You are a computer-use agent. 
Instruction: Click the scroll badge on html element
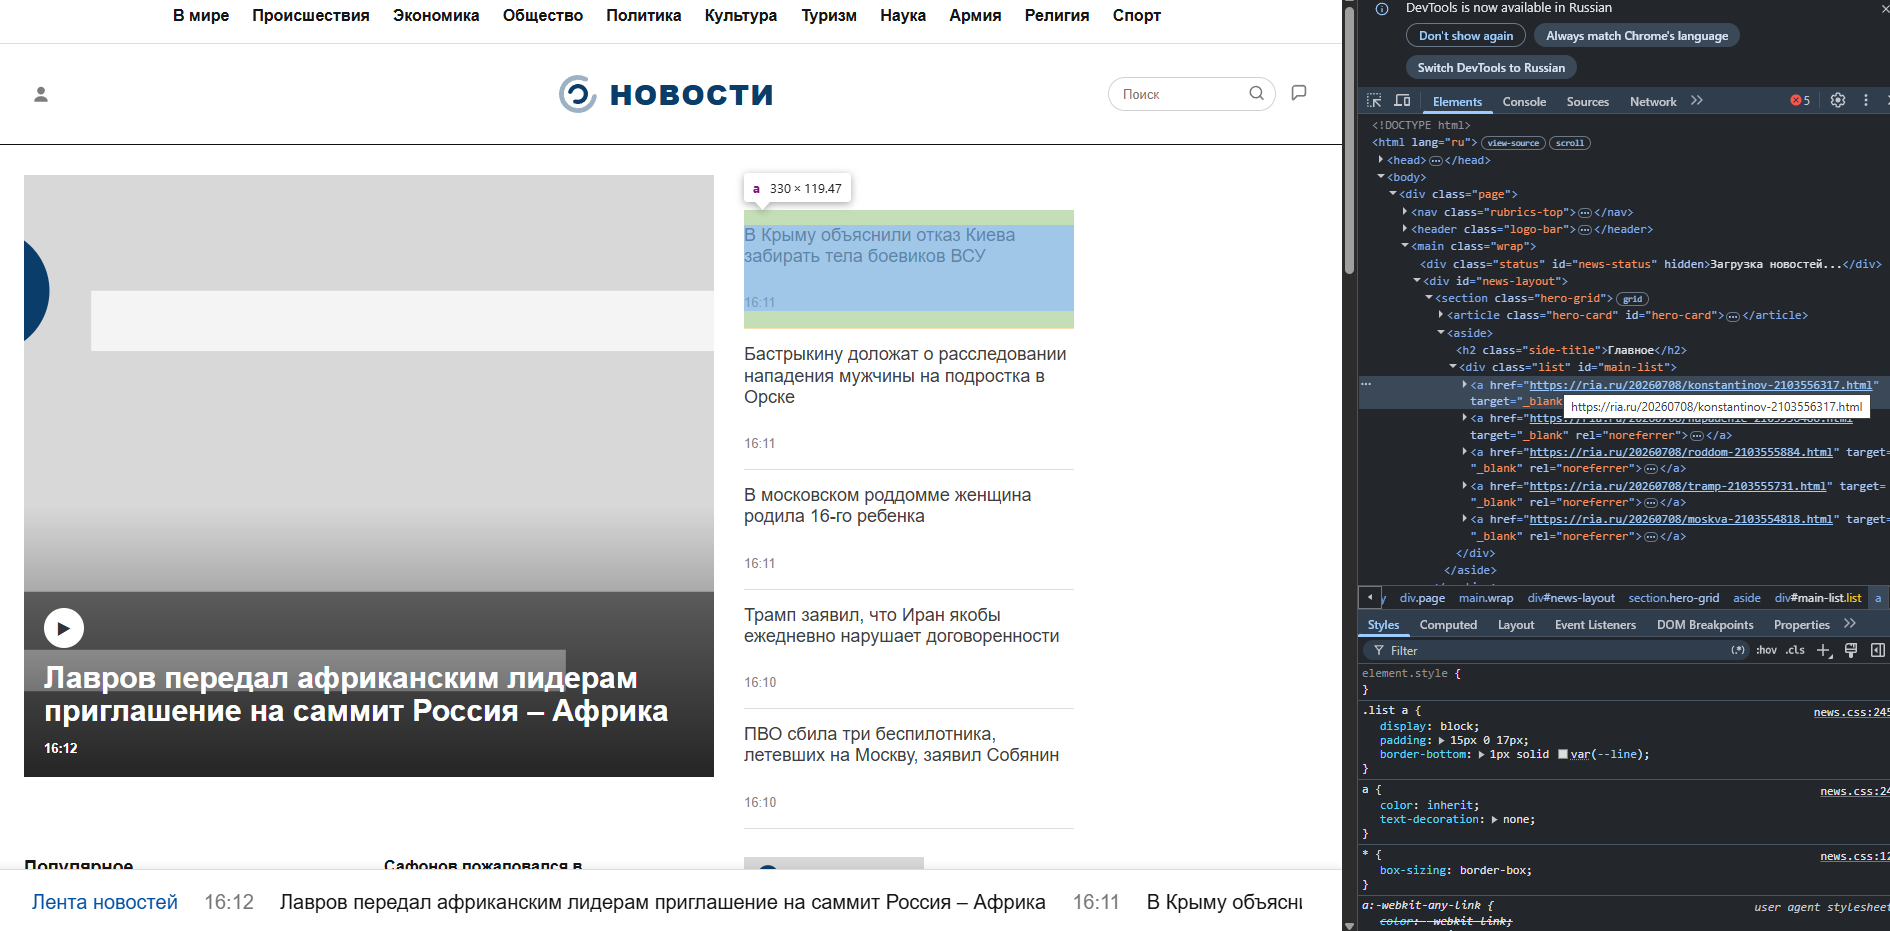click(x=1570, y=143)
